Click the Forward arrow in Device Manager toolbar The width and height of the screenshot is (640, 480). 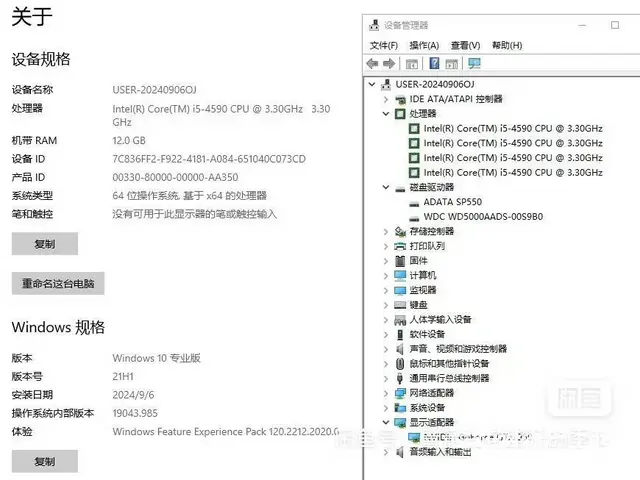click(389, 63)
